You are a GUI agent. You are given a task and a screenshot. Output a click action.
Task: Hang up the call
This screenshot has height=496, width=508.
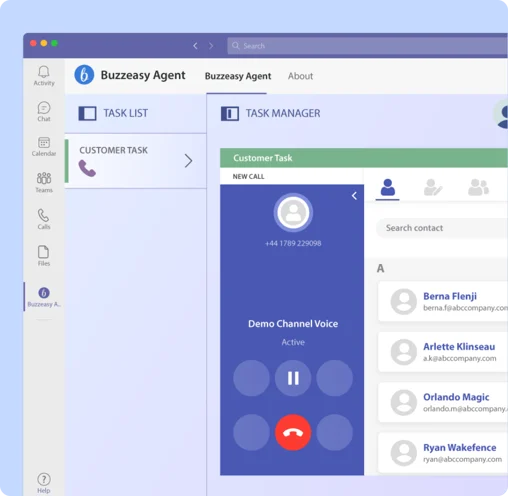point(293,432)
